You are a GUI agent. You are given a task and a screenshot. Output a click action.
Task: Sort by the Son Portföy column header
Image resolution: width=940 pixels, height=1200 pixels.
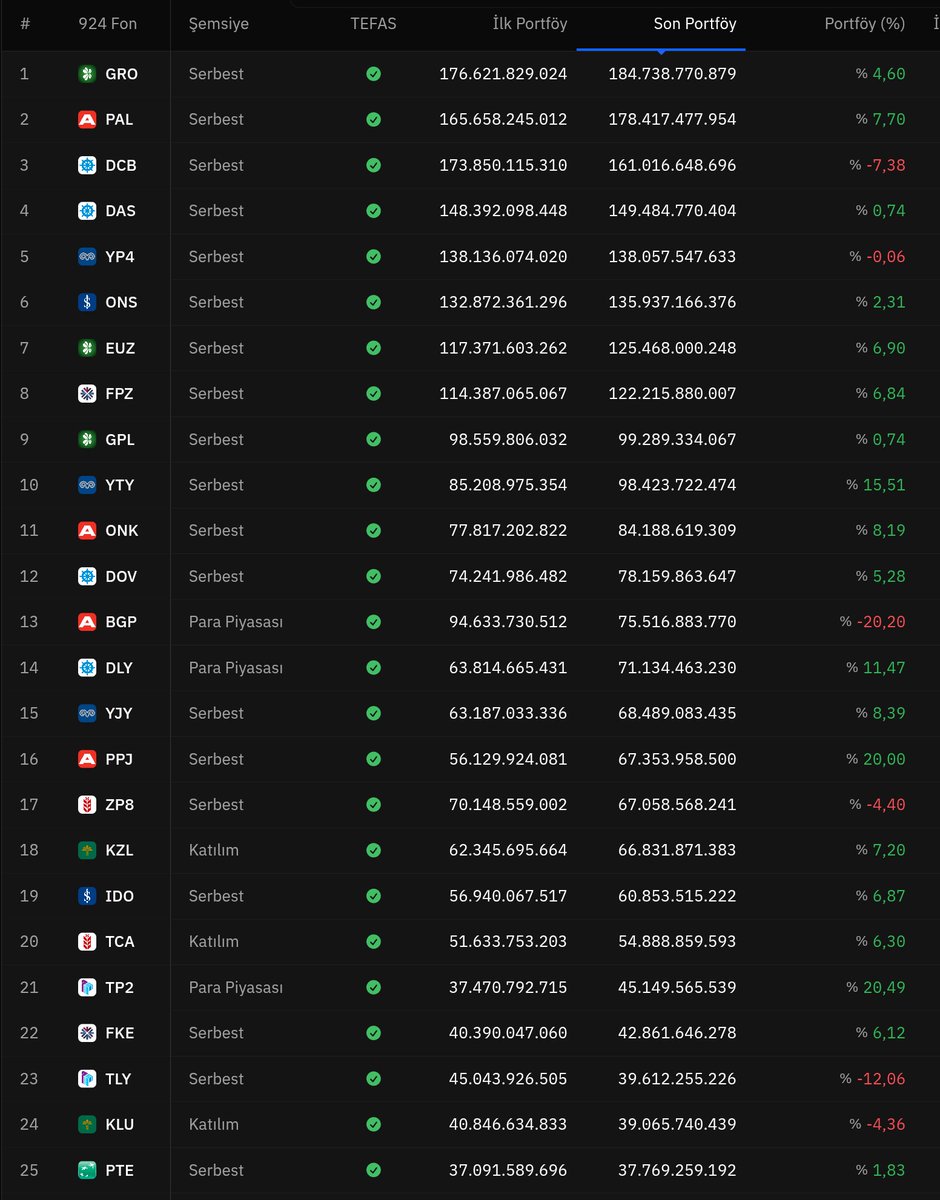[x=695, y=23]
